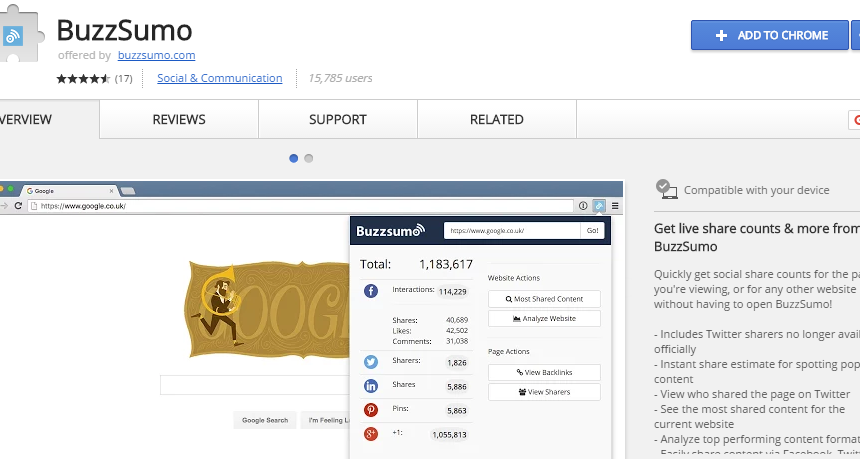
Task: Click the star rating with 17 reviews
Action: coord(94,78)
